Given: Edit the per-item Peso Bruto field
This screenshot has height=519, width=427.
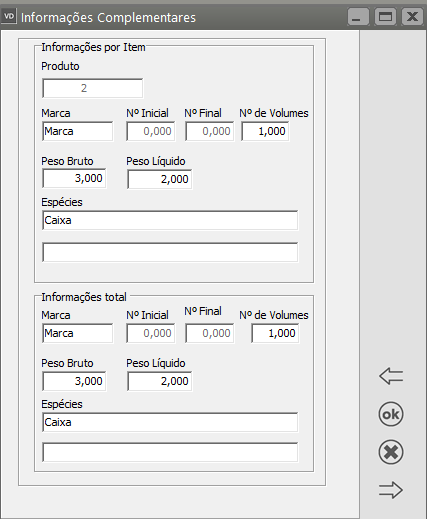Looking at the screenshot, I should click(x=74, y=178).
